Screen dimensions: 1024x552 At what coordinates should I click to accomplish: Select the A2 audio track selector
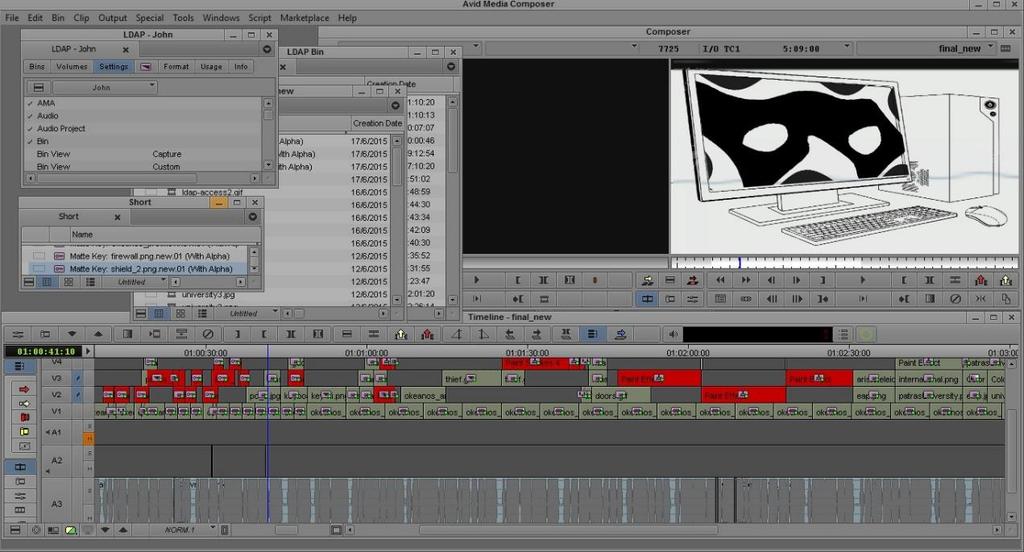57,461
